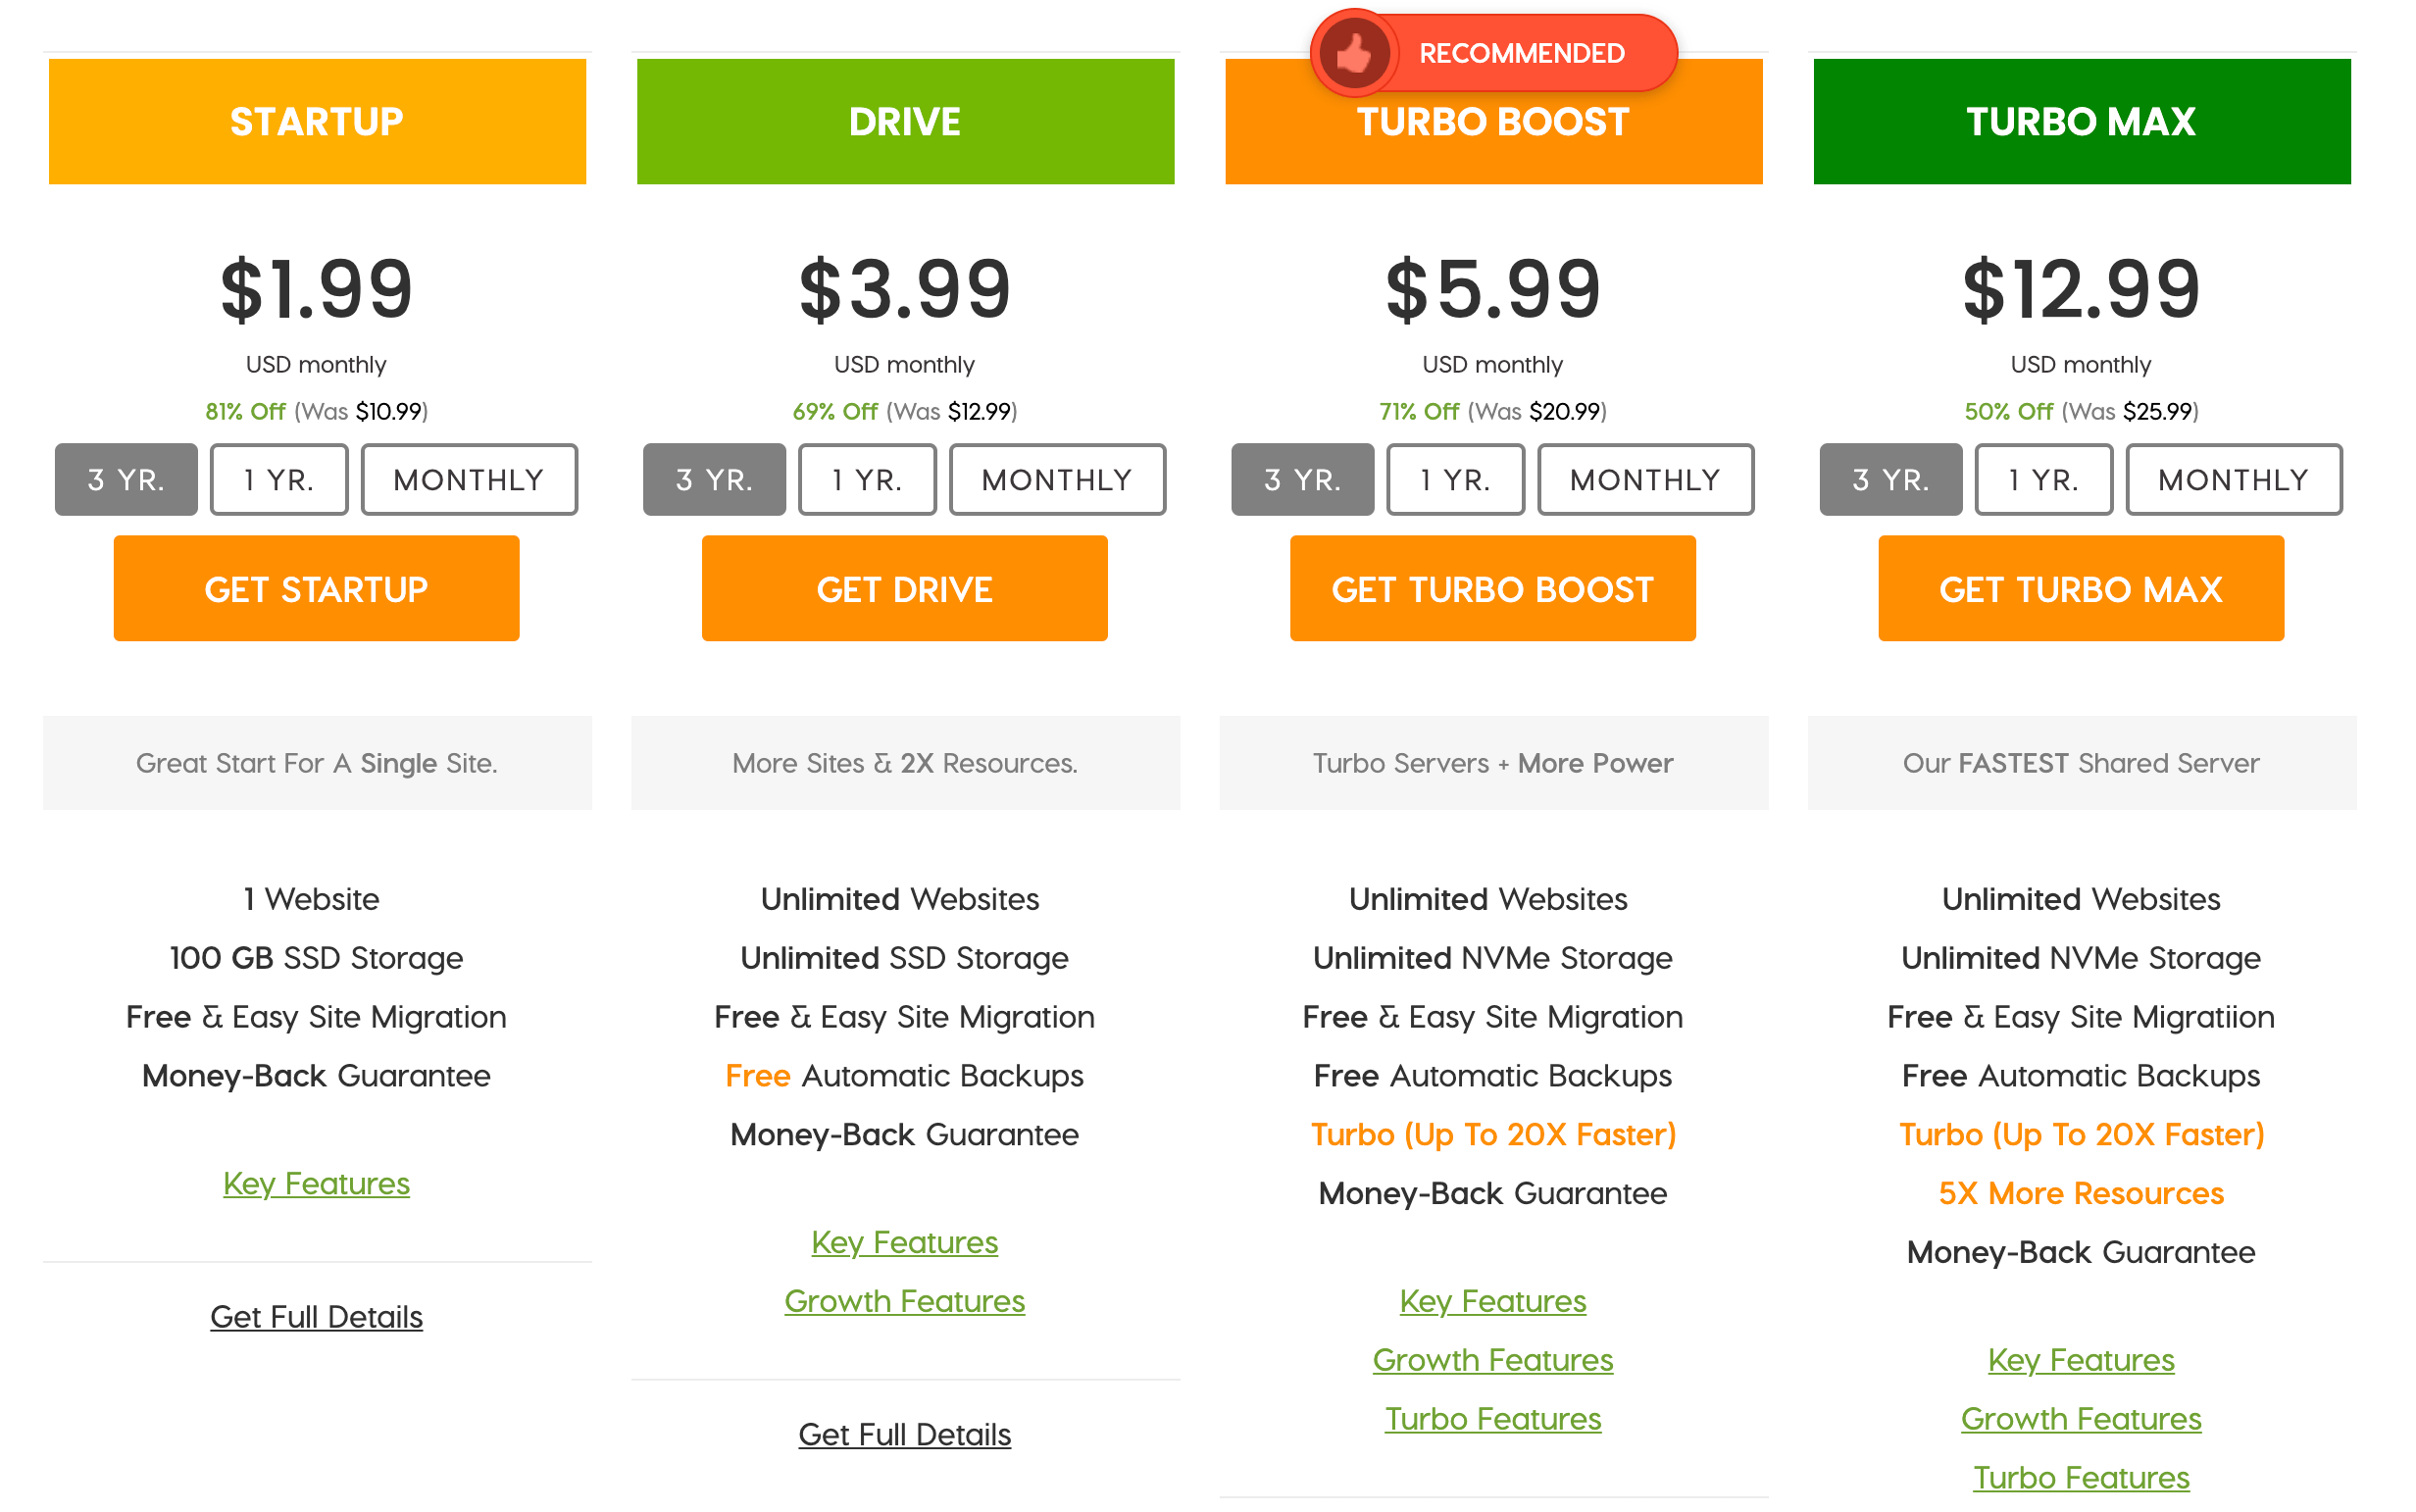This screenshot has height=1512, width=2416.
Task: Open Get Full Details for Drive plan
Action: [x=904, y=1435]
